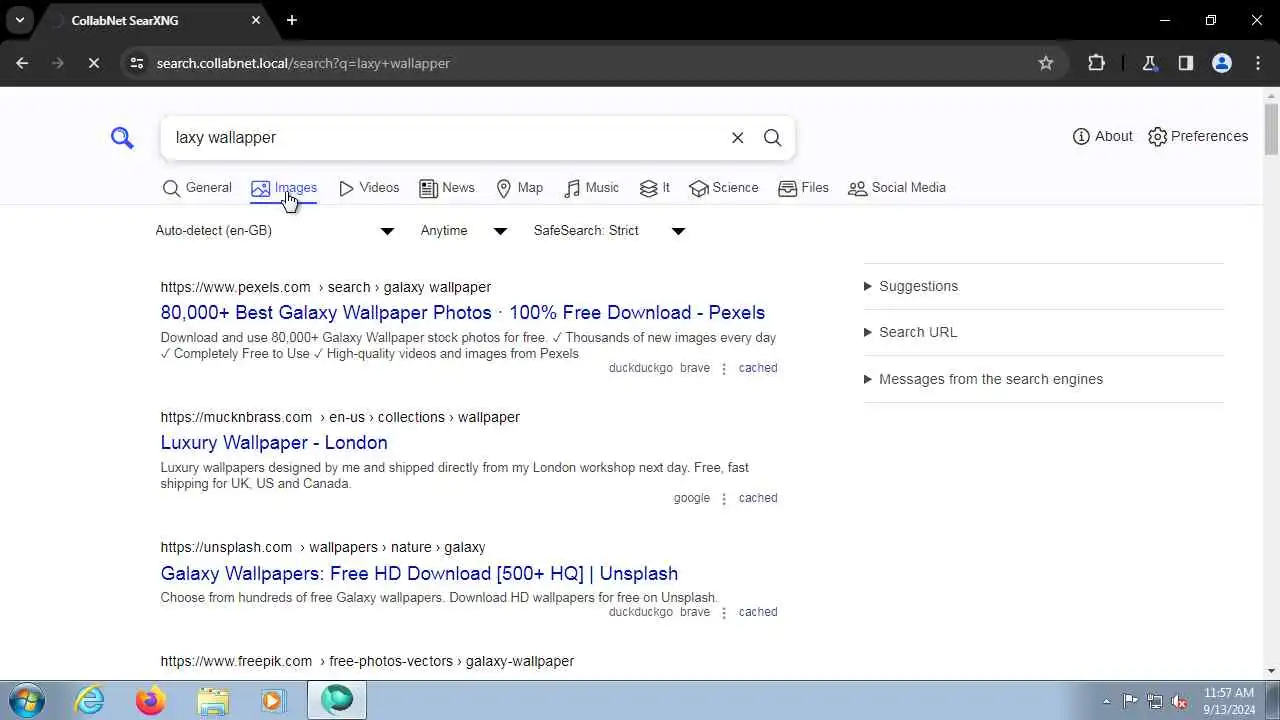Screen dimensions: 1280x720
Task: Close the CollabNet SearXNG tab
Action: [x=256, y=20]
